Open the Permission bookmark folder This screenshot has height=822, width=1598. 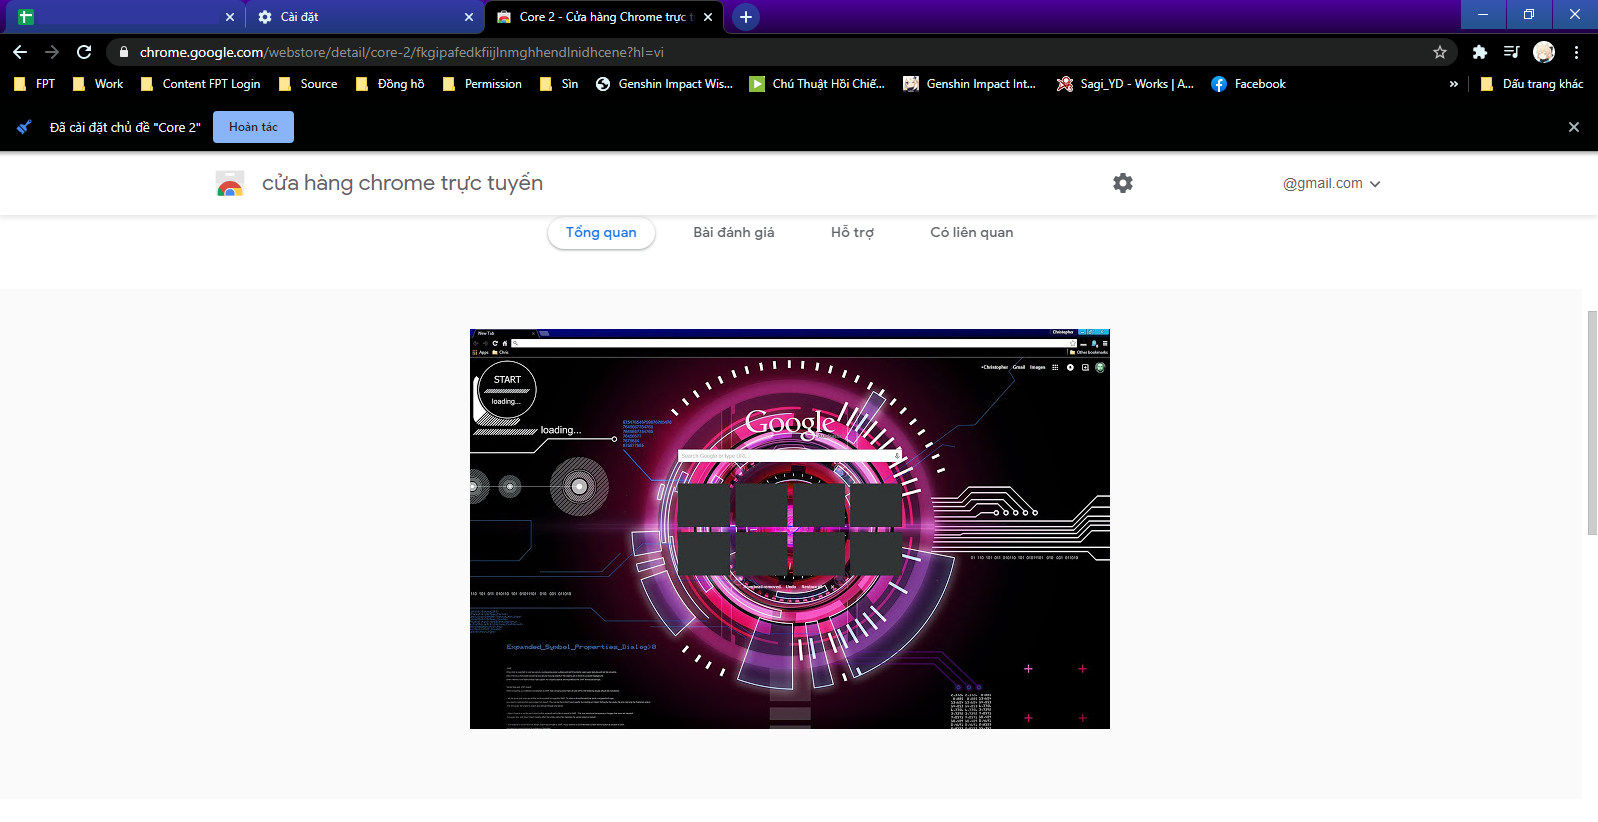coord(482,84)
